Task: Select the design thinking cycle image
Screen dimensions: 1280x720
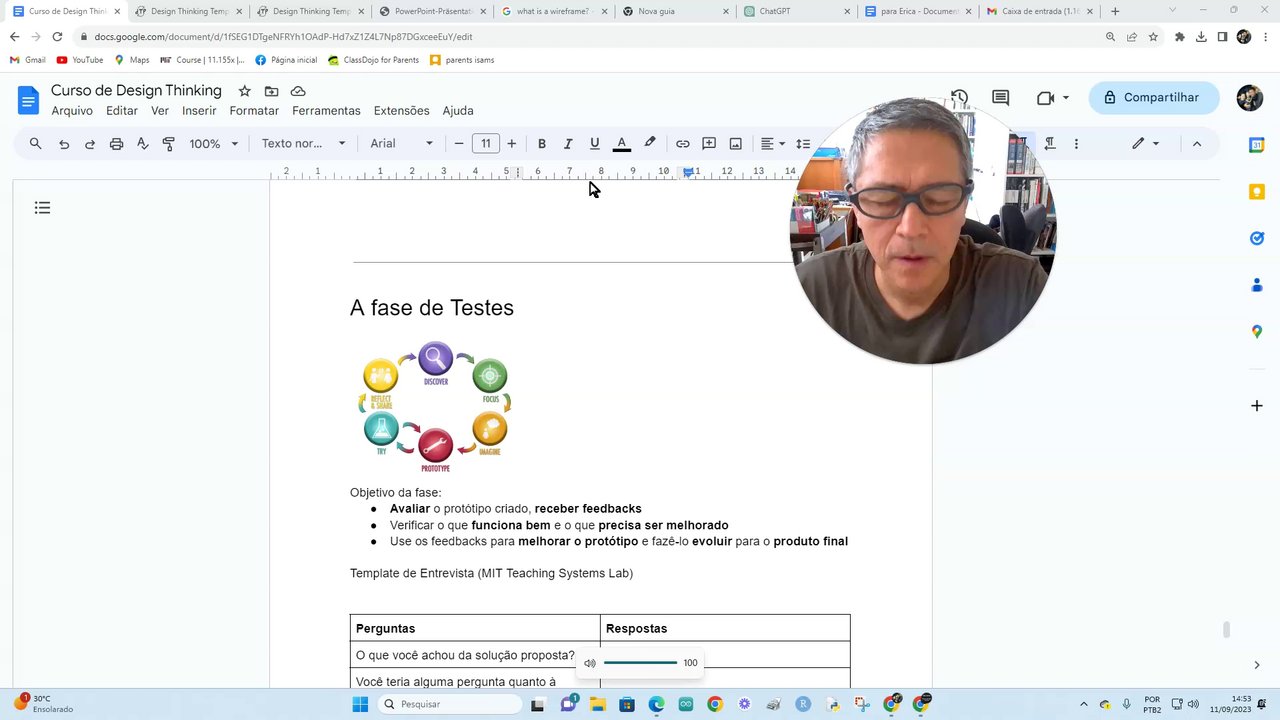Action: [435, 407]
